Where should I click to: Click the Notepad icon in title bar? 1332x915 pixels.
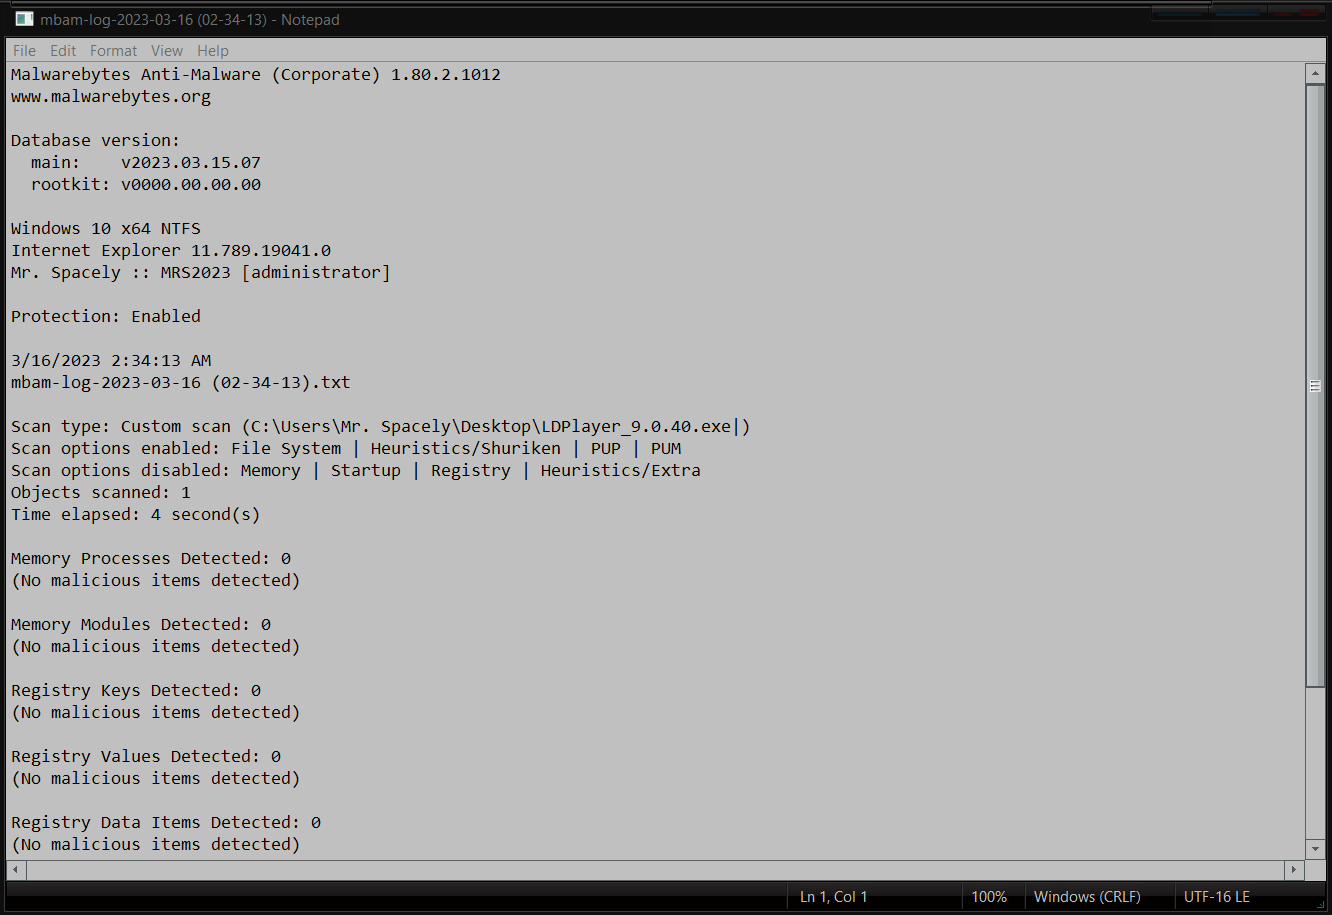pos(24,19)
